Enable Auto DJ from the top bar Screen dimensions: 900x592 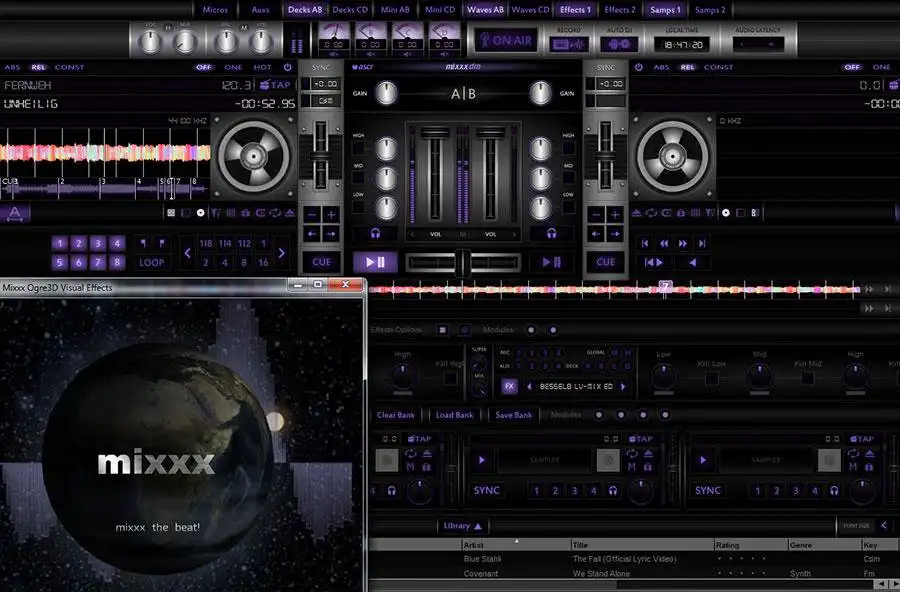(x=619, y=44)
